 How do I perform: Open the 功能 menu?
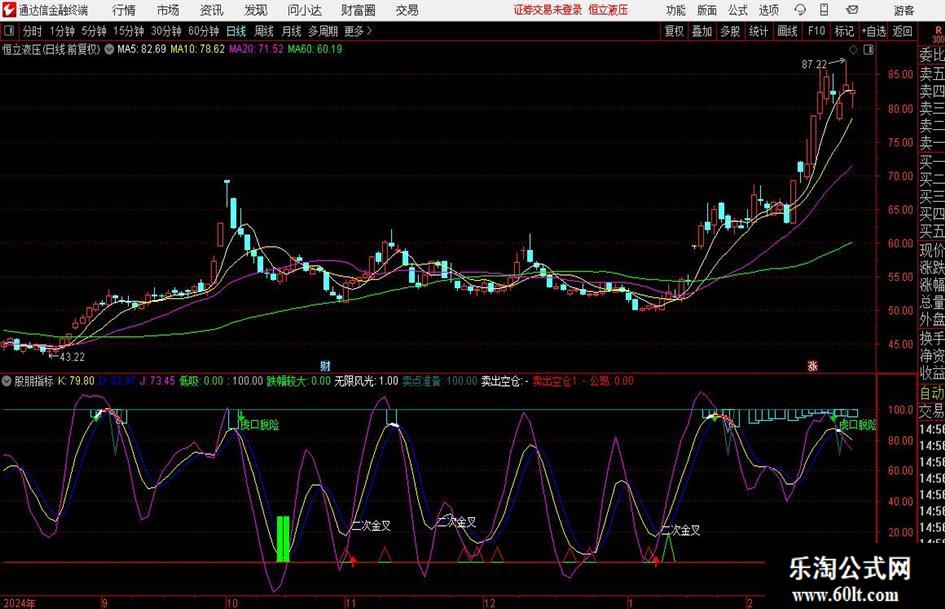coord(676,10)
